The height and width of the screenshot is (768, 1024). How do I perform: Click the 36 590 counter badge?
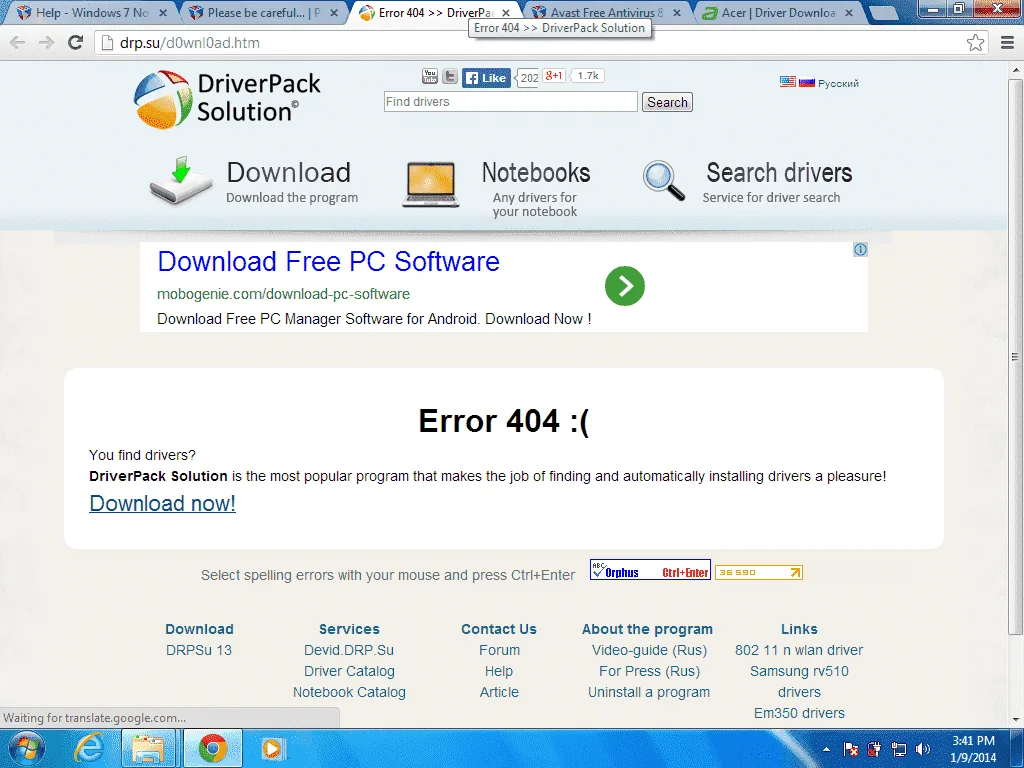click(758, 573)
